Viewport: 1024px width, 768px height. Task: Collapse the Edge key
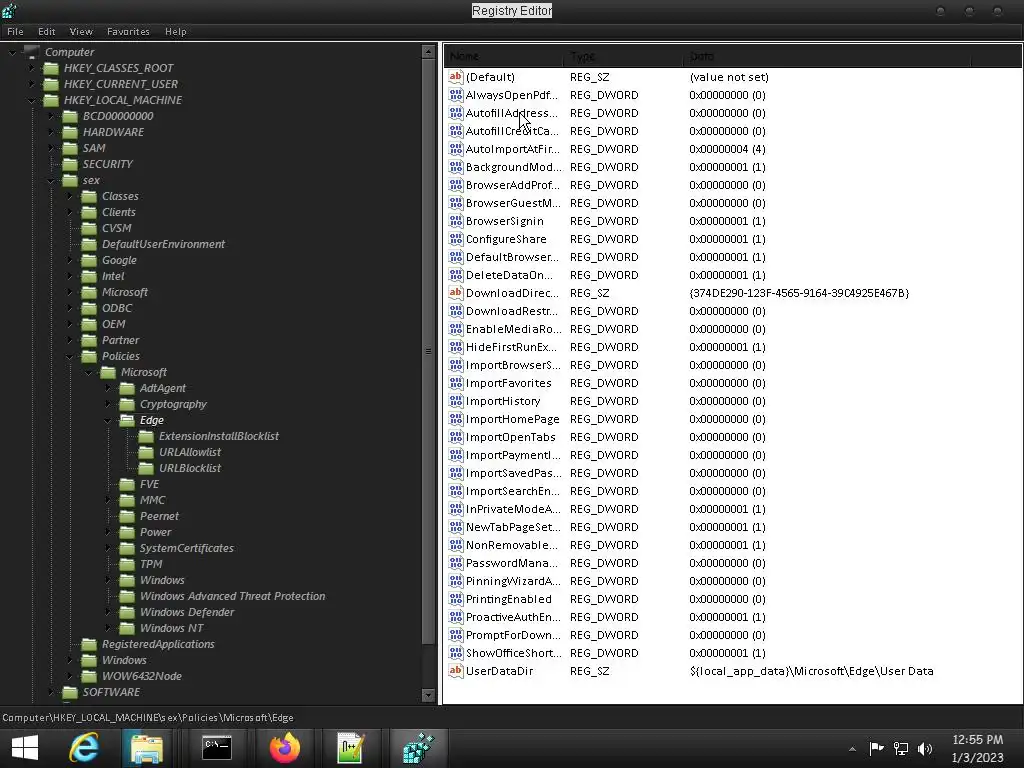(108, 420)
